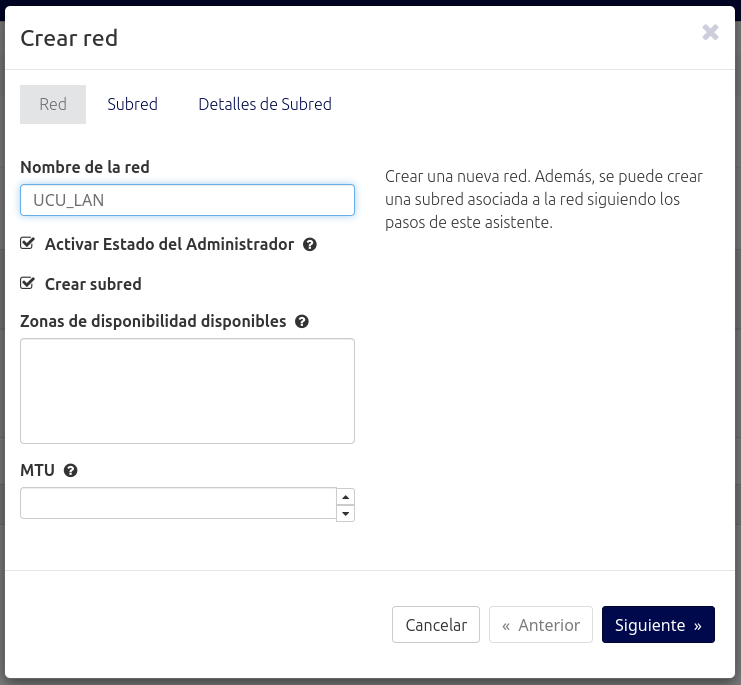The height and width of the screenshot is (685, 741).
Task: Increase MTU with the up arrow
Action: [345, 497]
